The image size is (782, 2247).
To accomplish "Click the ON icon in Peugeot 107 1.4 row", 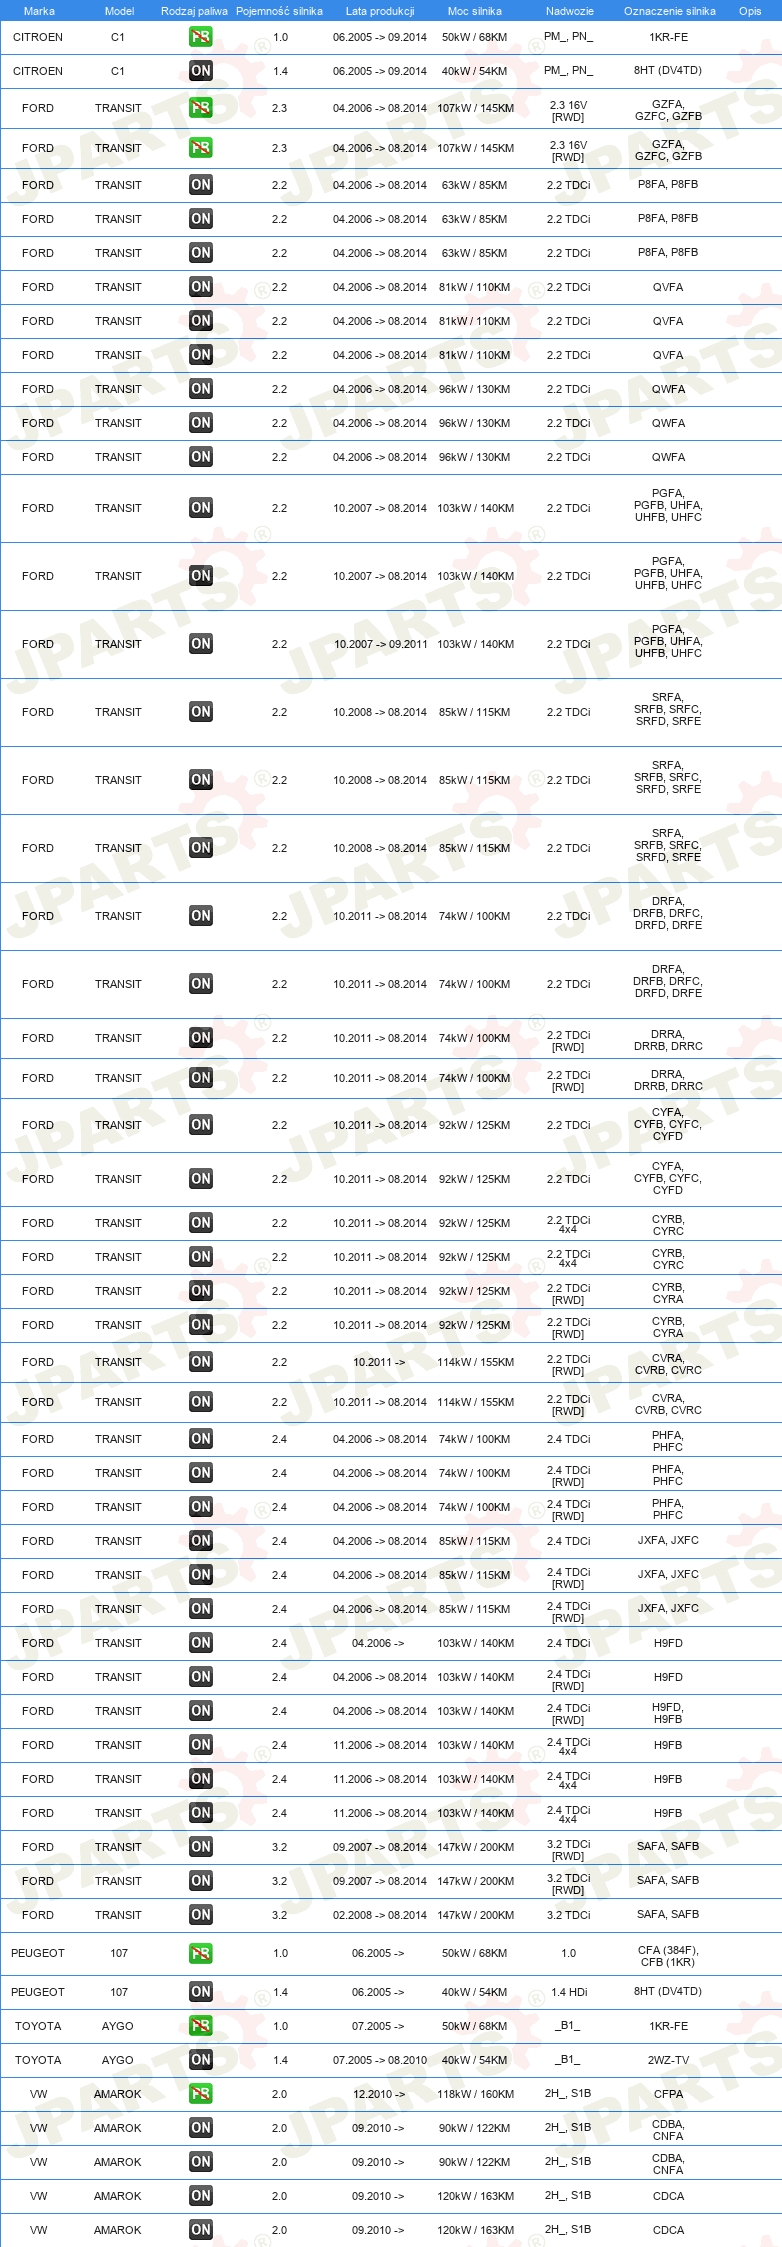I will [201, 1992].
